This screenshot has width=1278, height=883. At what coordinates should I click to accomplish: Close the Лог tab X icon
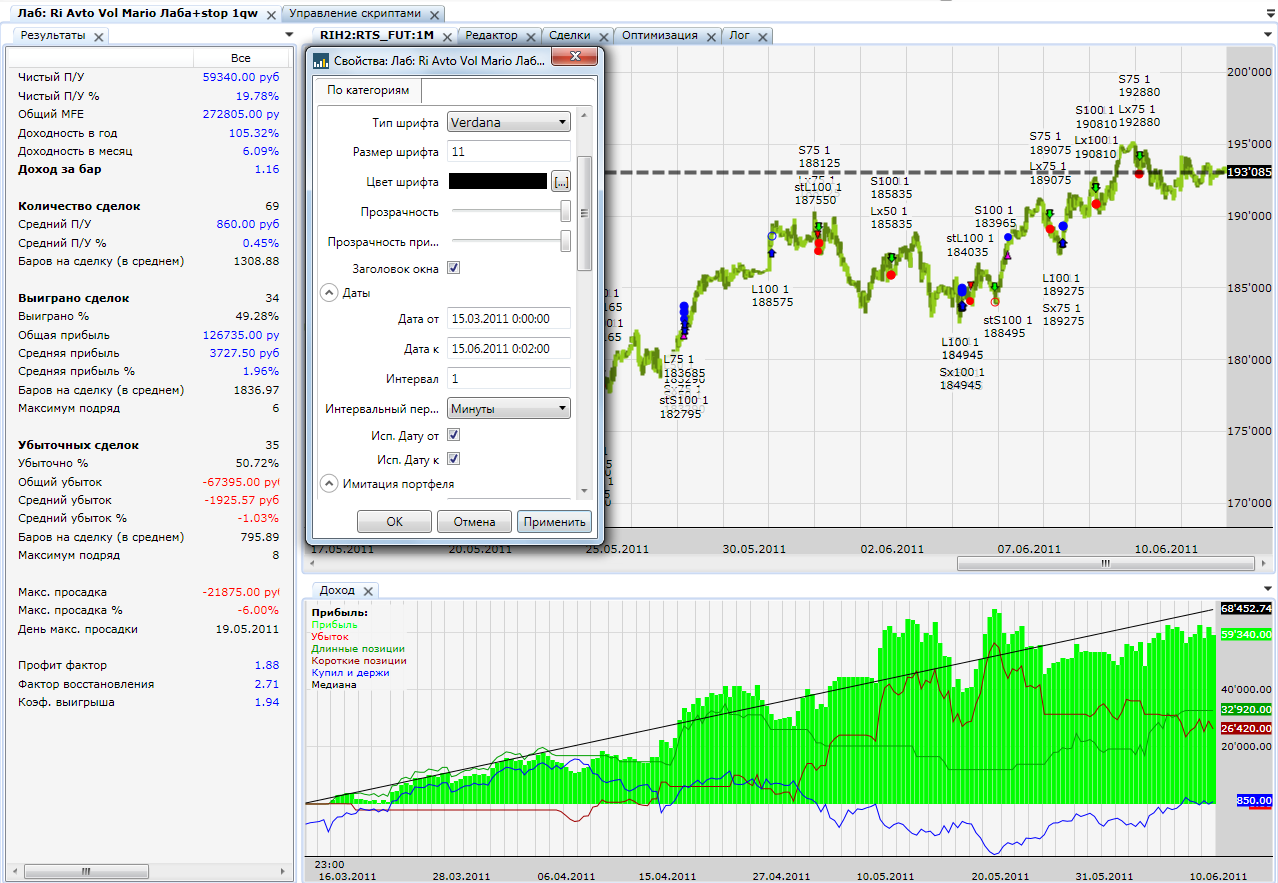point(763,36)
